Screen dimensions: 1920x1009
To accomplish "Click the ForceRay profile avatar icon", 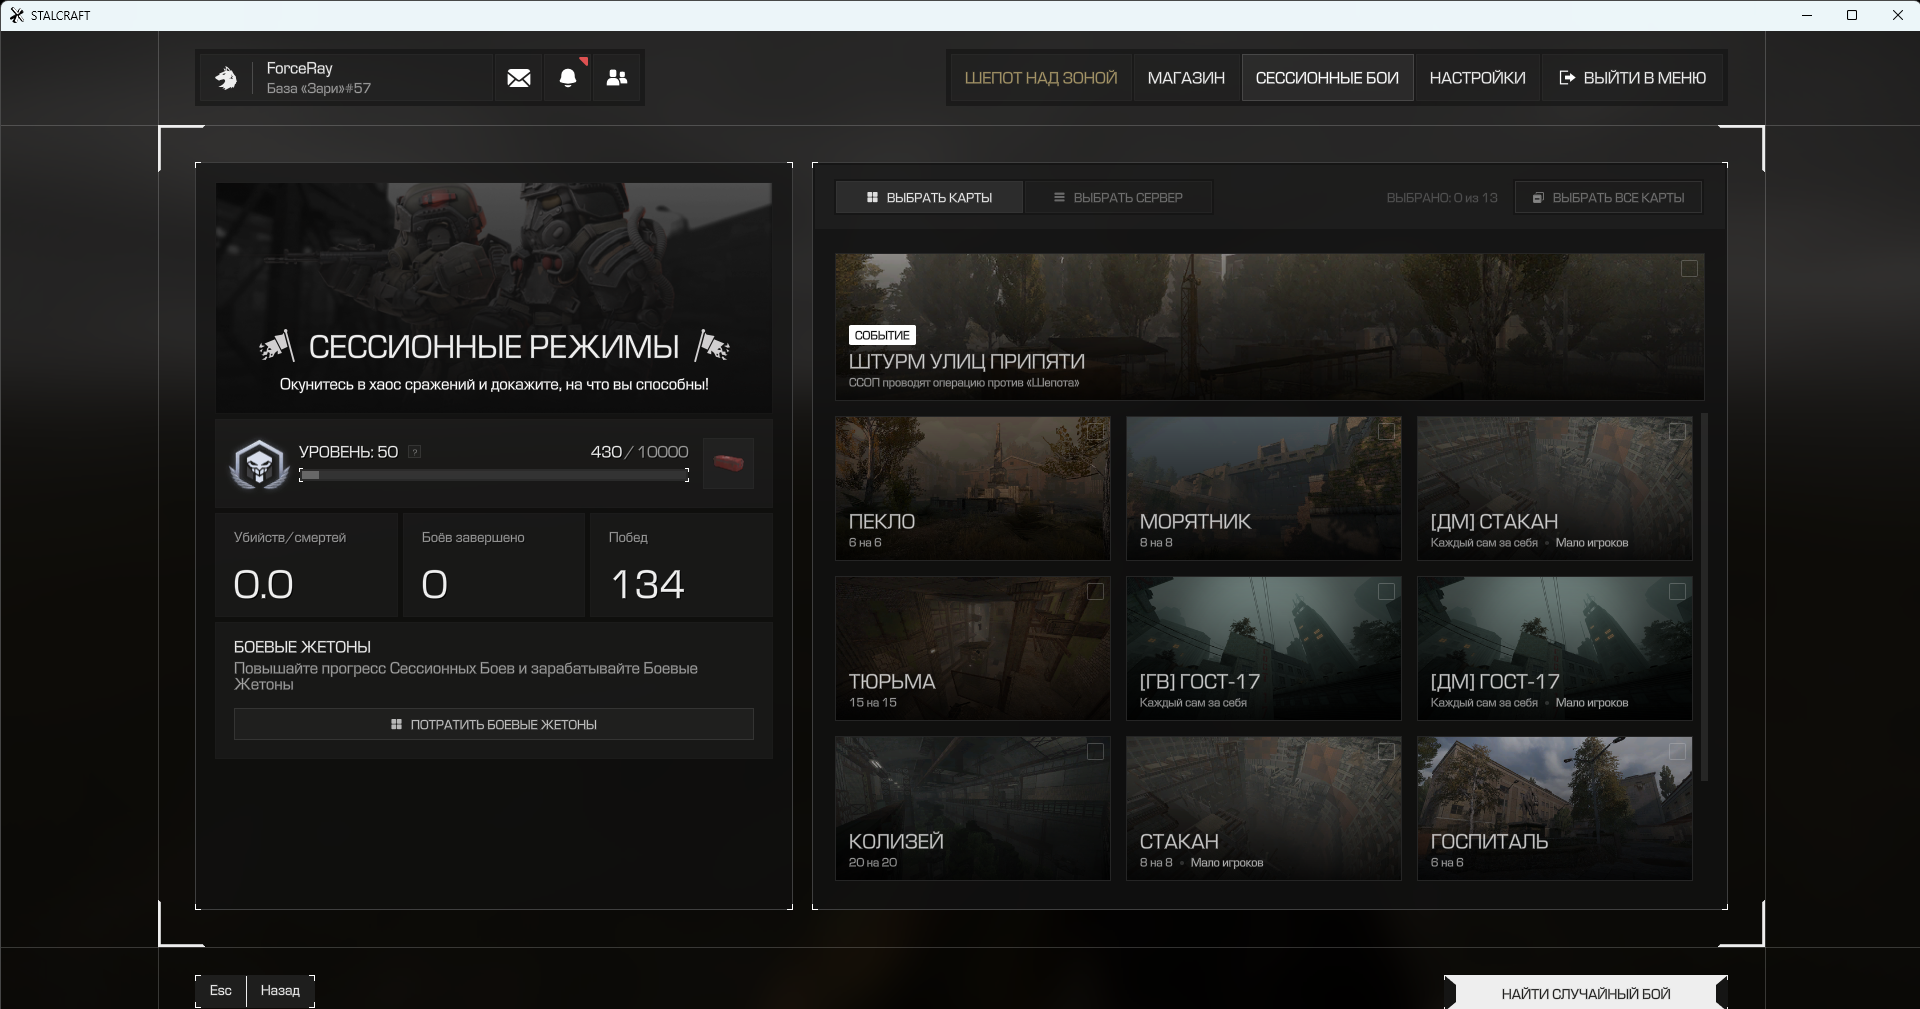I will (226, 78).
